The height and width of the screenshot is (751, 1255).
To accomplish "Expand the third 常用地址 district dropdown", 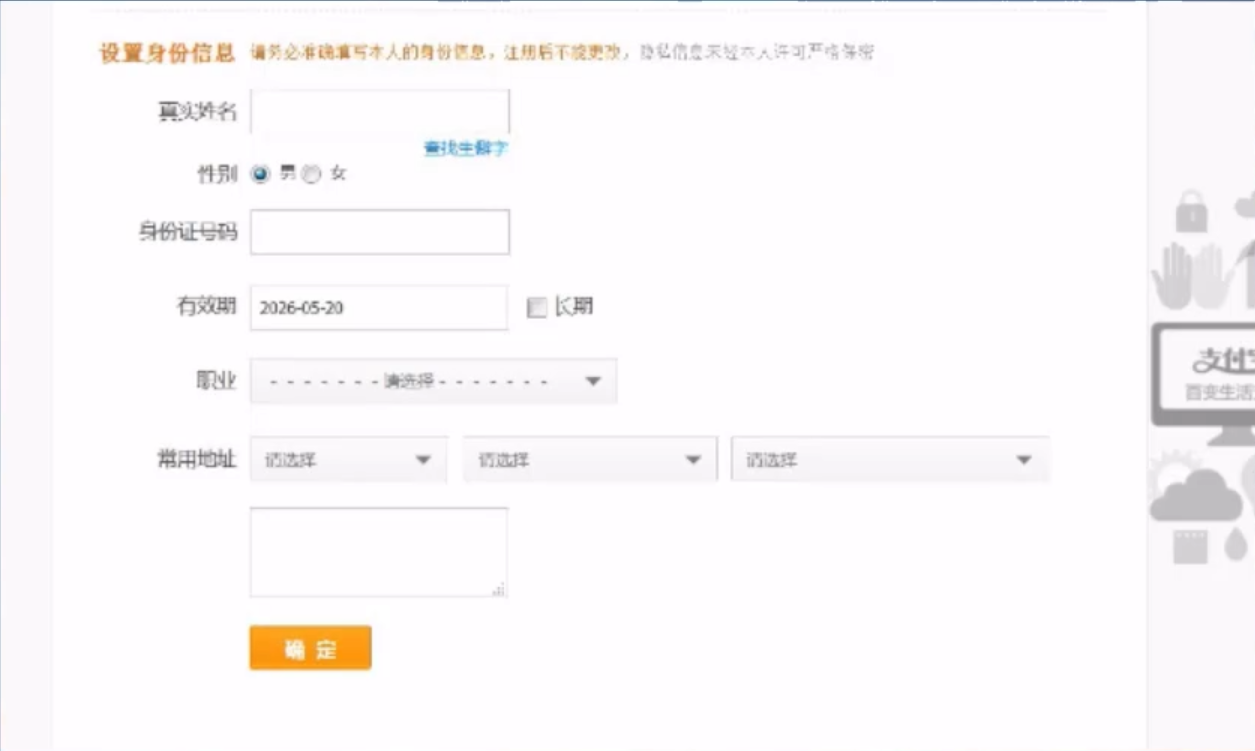I will (889, 460).
